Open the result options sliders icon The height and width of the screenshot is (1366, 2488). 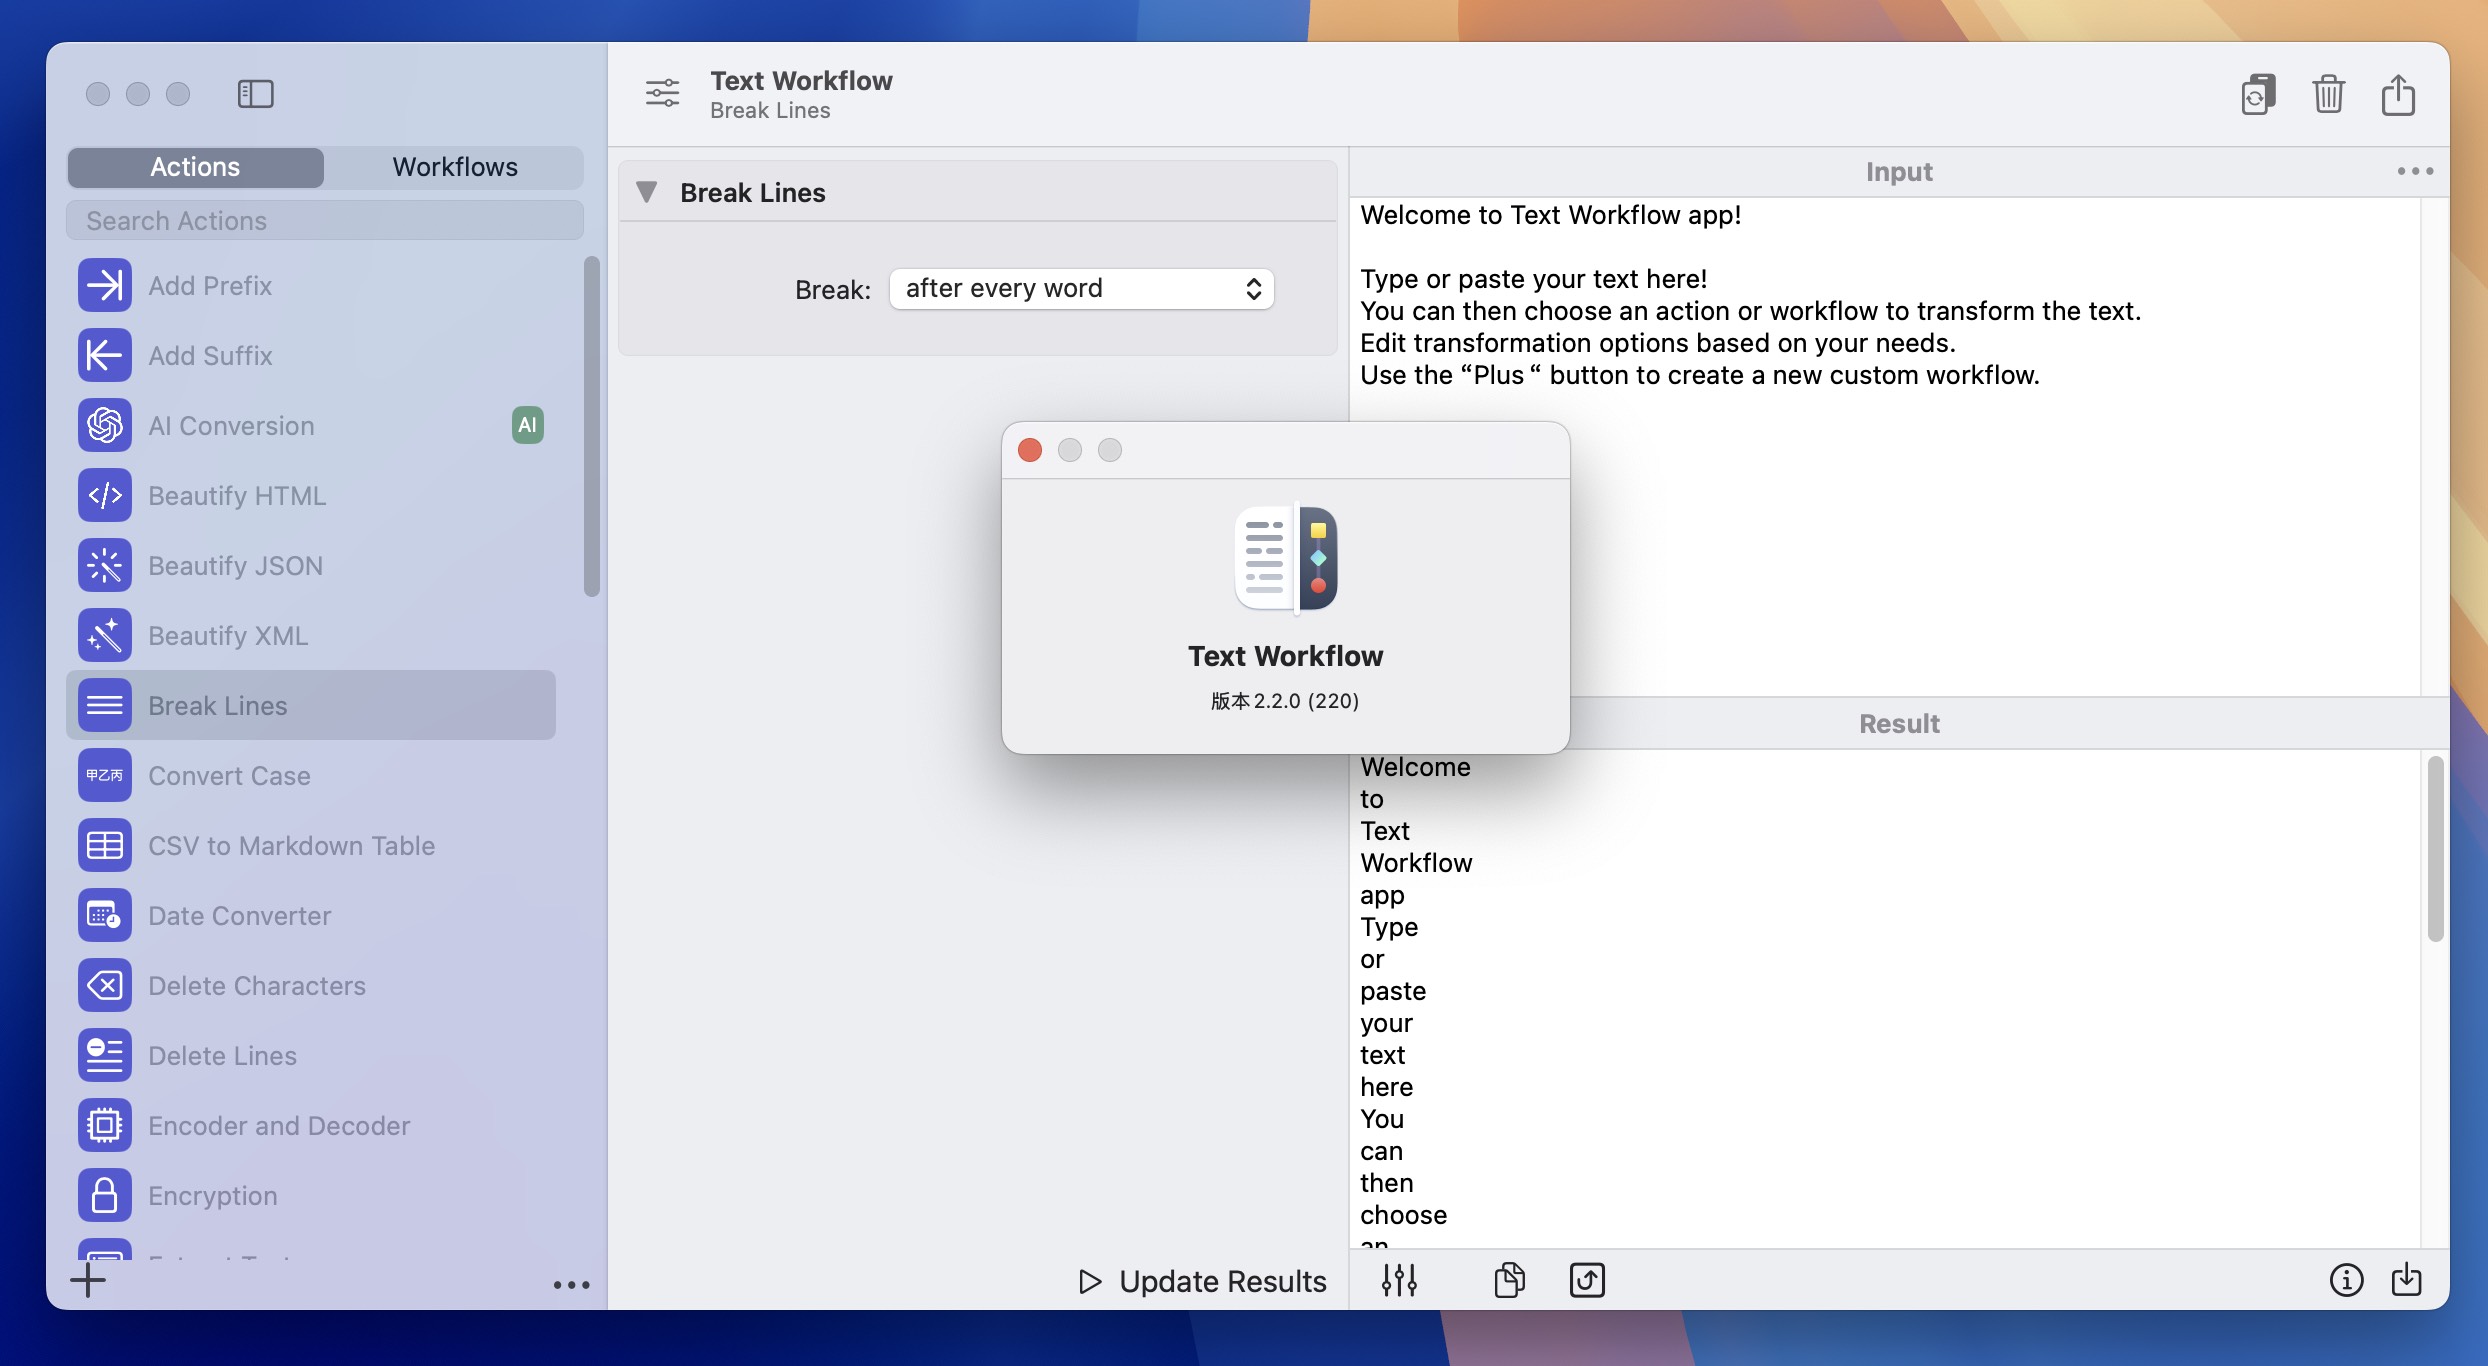point(1399,1280)
